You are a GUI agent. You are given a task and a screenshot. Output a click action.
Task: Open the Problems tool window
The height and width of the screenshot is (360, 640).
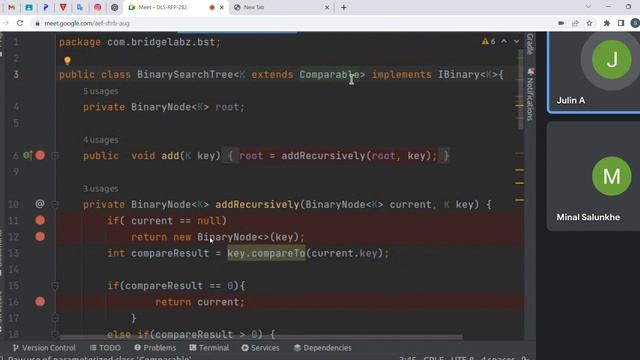coord(155,348)
